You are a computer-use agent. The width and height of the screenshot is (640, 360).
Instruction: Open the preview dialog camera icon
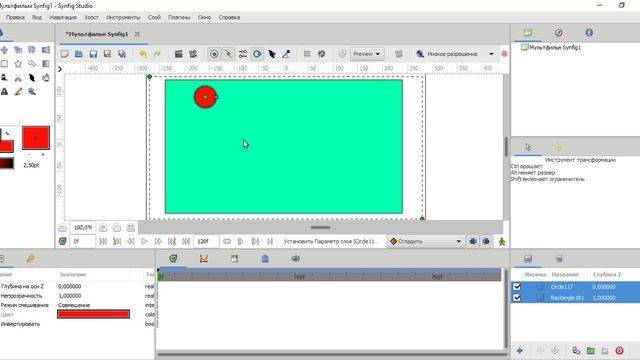(x=193, y=54)
